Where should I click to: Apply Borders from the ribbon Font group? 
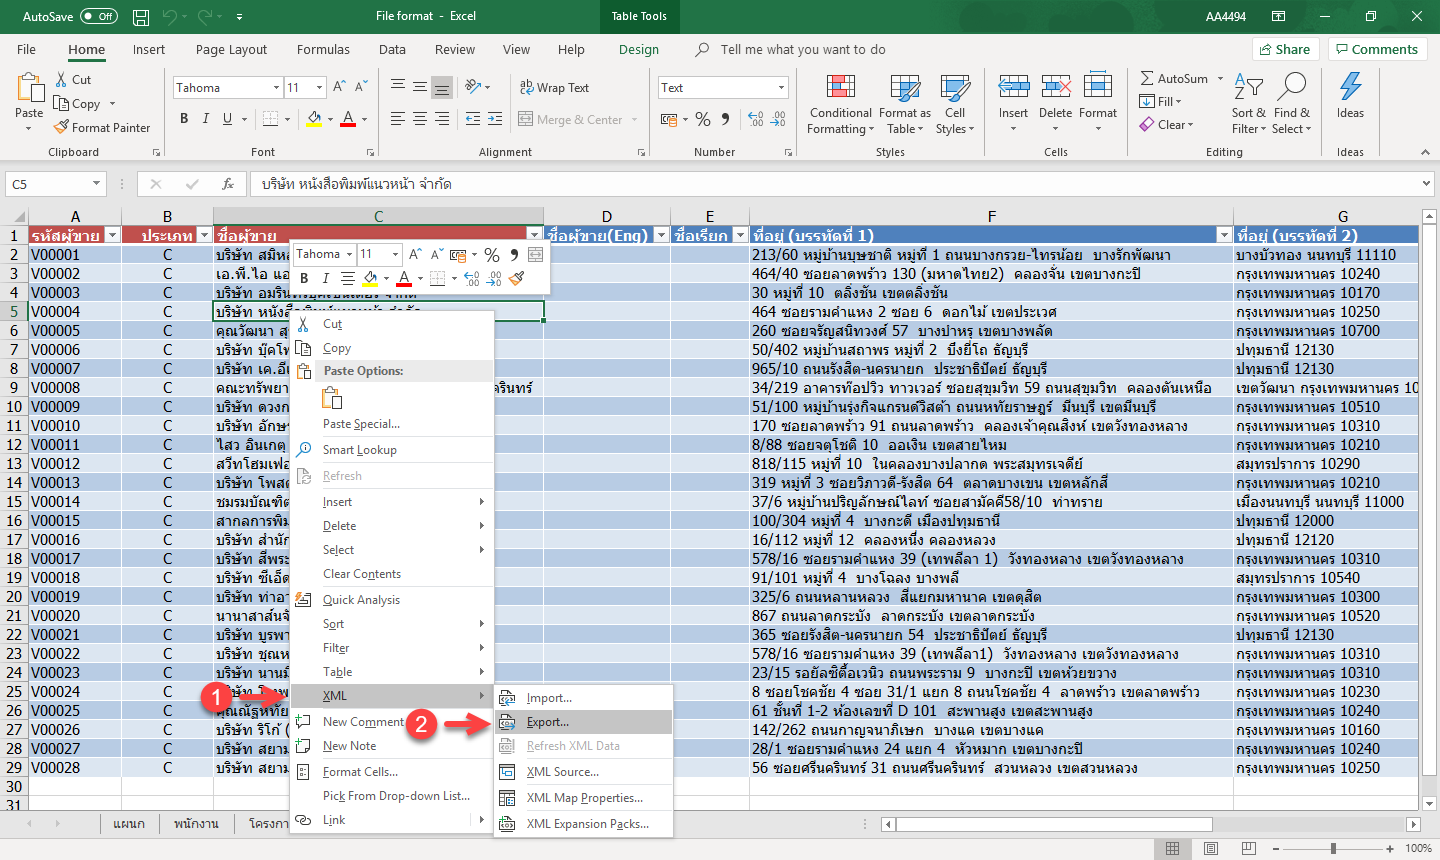(x=270, y=119)
